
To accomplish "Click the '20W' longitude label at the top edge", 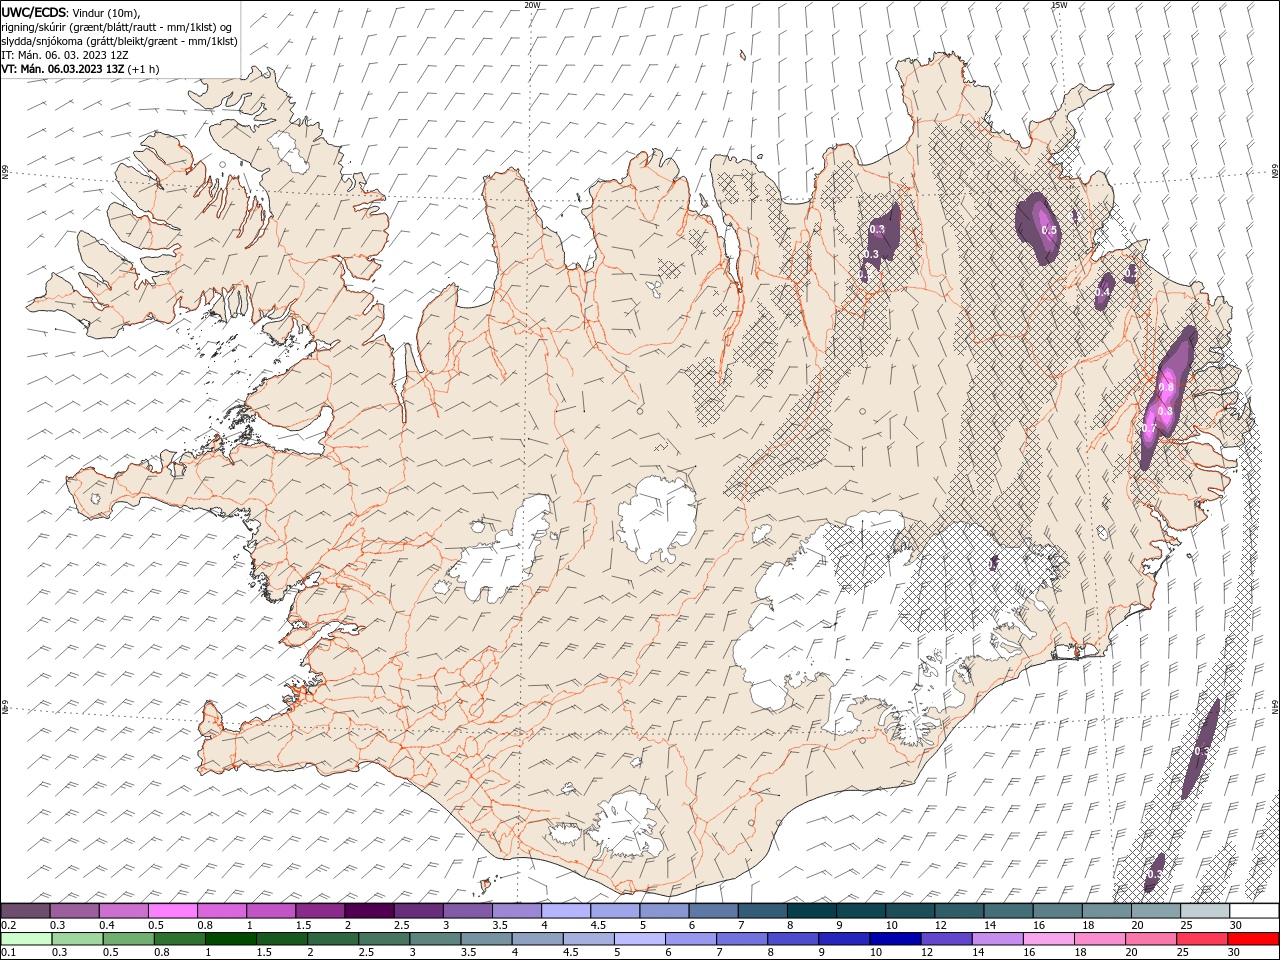I will [532, 5].
